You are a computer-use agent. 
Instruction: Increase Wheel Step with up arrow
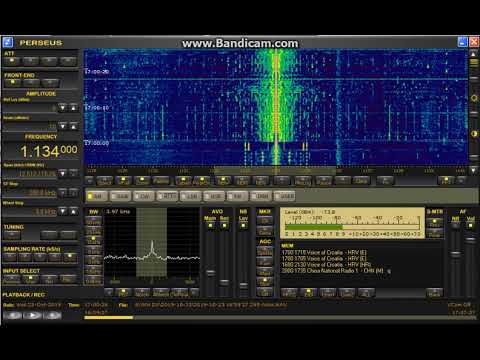coord(74,211)
